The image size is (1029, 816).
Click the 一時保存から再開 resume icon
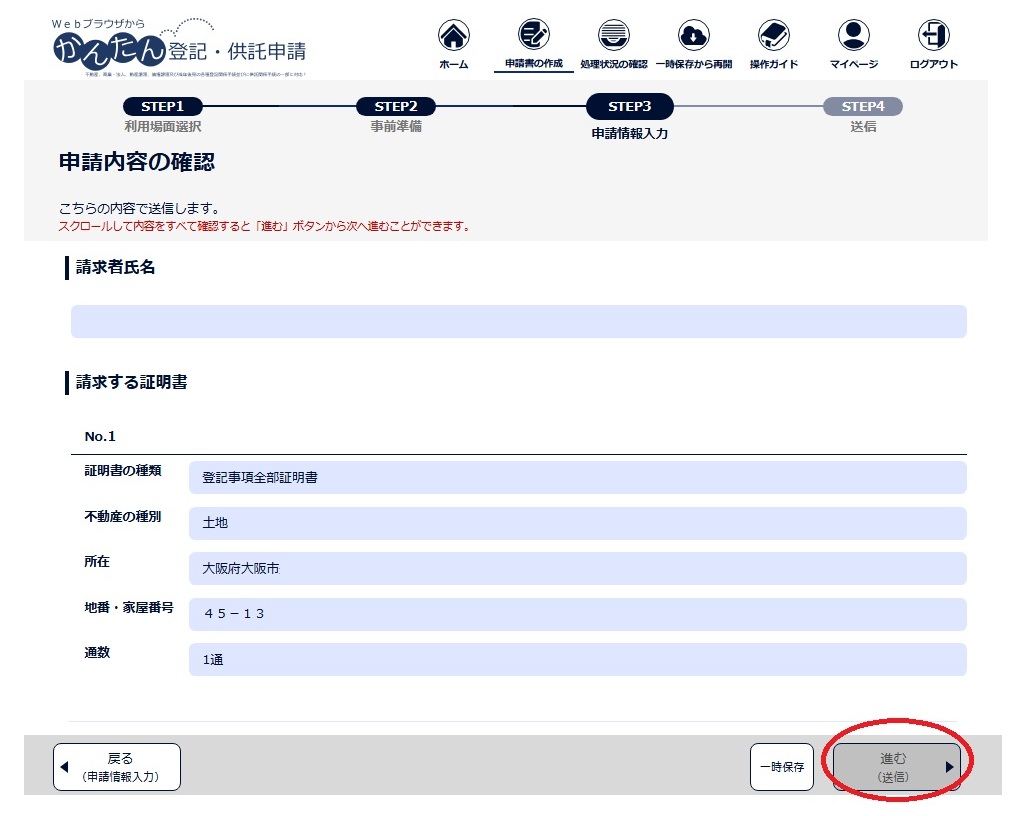[693, 42]
